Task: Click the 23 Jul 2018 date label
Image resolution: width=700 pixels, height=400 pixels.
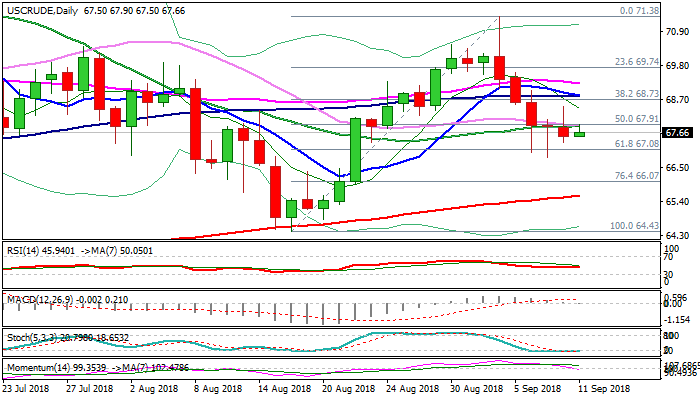Action: click(x=27, y=387)
